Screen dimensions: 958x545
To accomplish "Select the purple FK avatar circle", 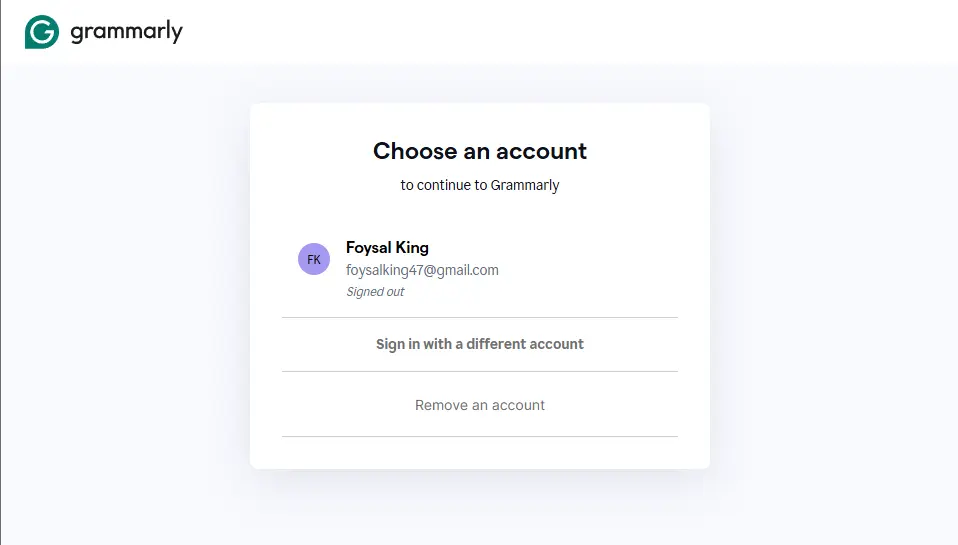I will [314, 259].
